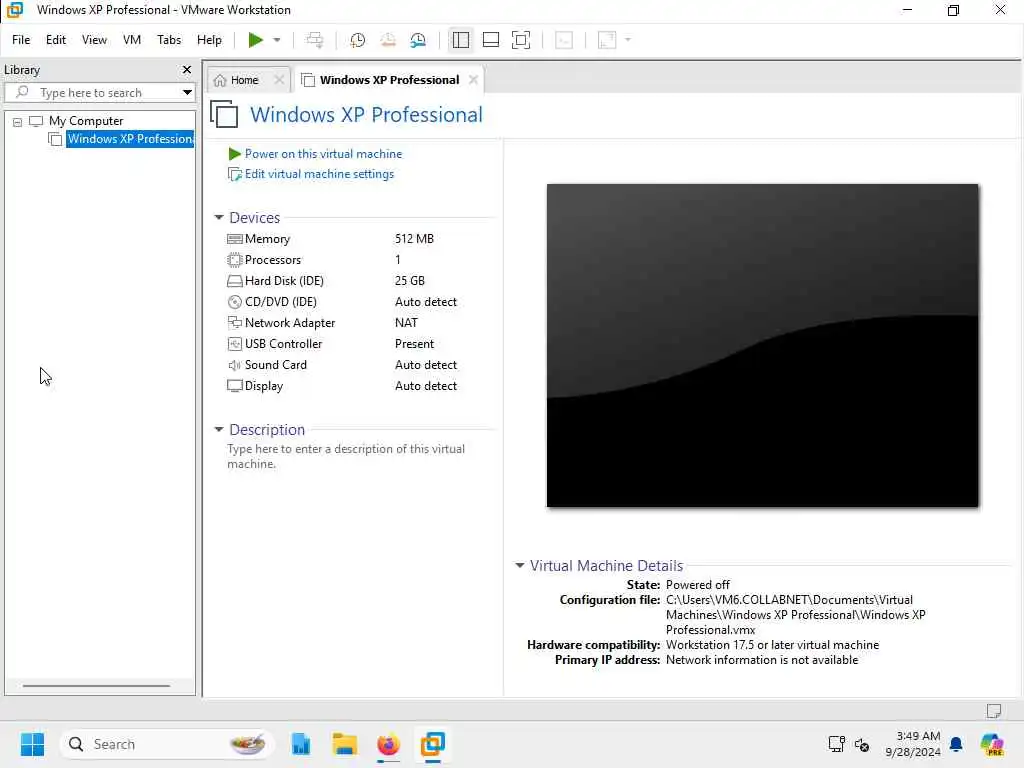
Task: Click Power on this virtual machine
Action: tap(323, 153)
